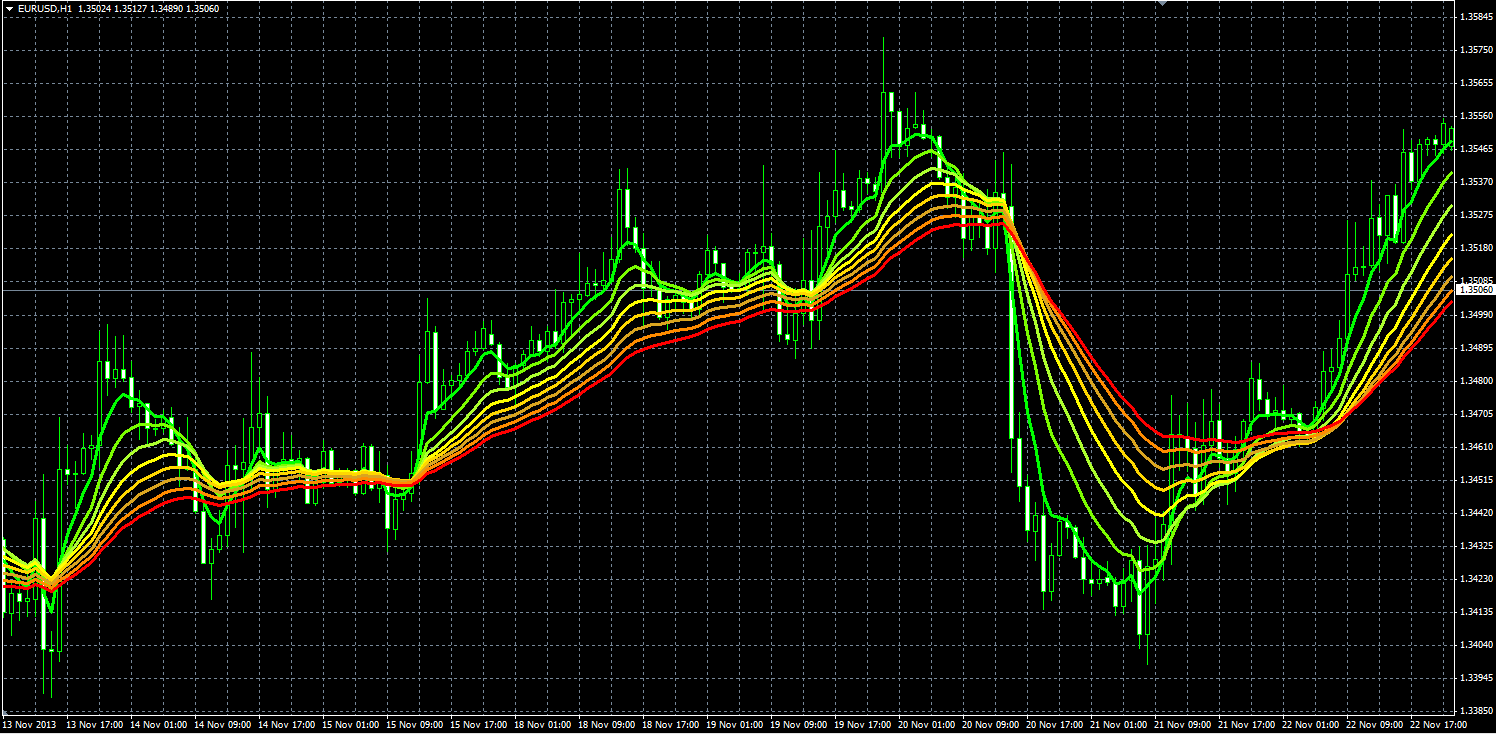The height and width of the screenshot is (734, 1496).
Task: Click the 20 Nov 17:00 time label
Action: click(1056, 724)
